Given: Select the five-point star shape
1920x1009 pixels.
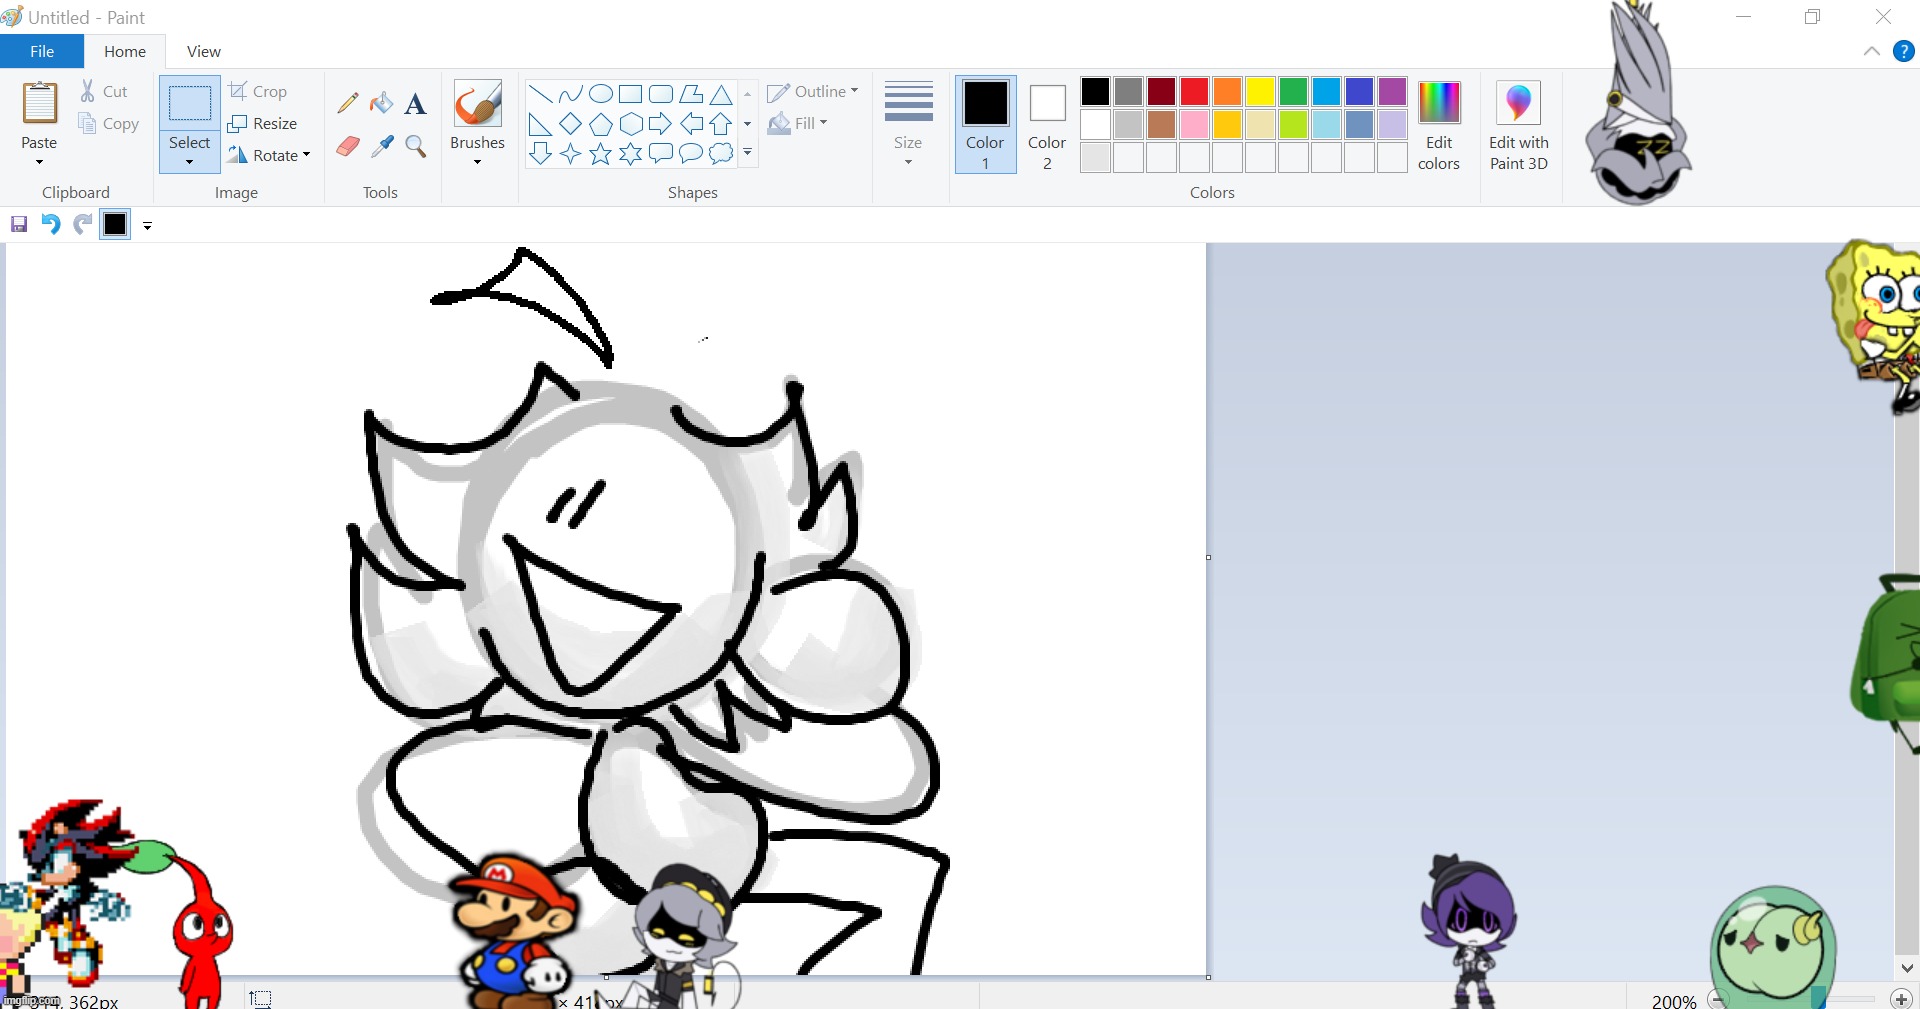Looking at the screenshot, I should click(600, 153).
